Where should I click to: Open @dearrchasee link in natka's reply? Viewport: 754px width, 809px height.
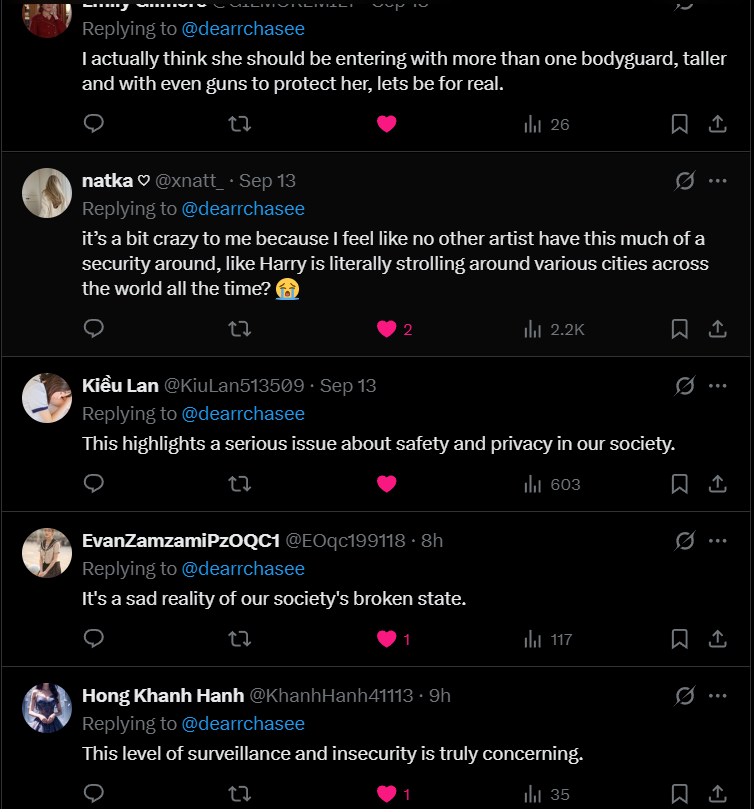coord(243,209)
